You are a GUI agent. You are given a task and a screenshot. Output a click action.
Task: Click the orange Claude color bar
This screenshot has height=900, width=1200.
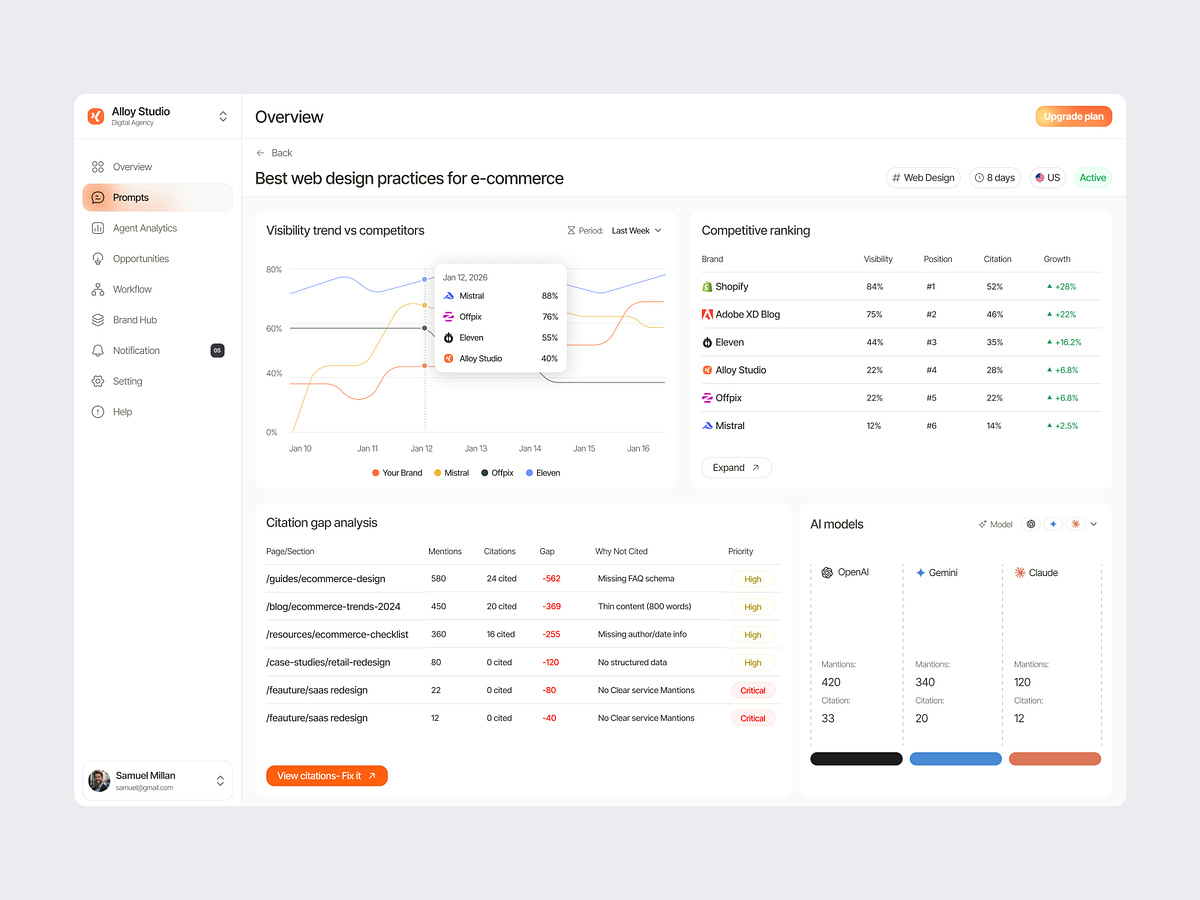(x=1055, y=759)
